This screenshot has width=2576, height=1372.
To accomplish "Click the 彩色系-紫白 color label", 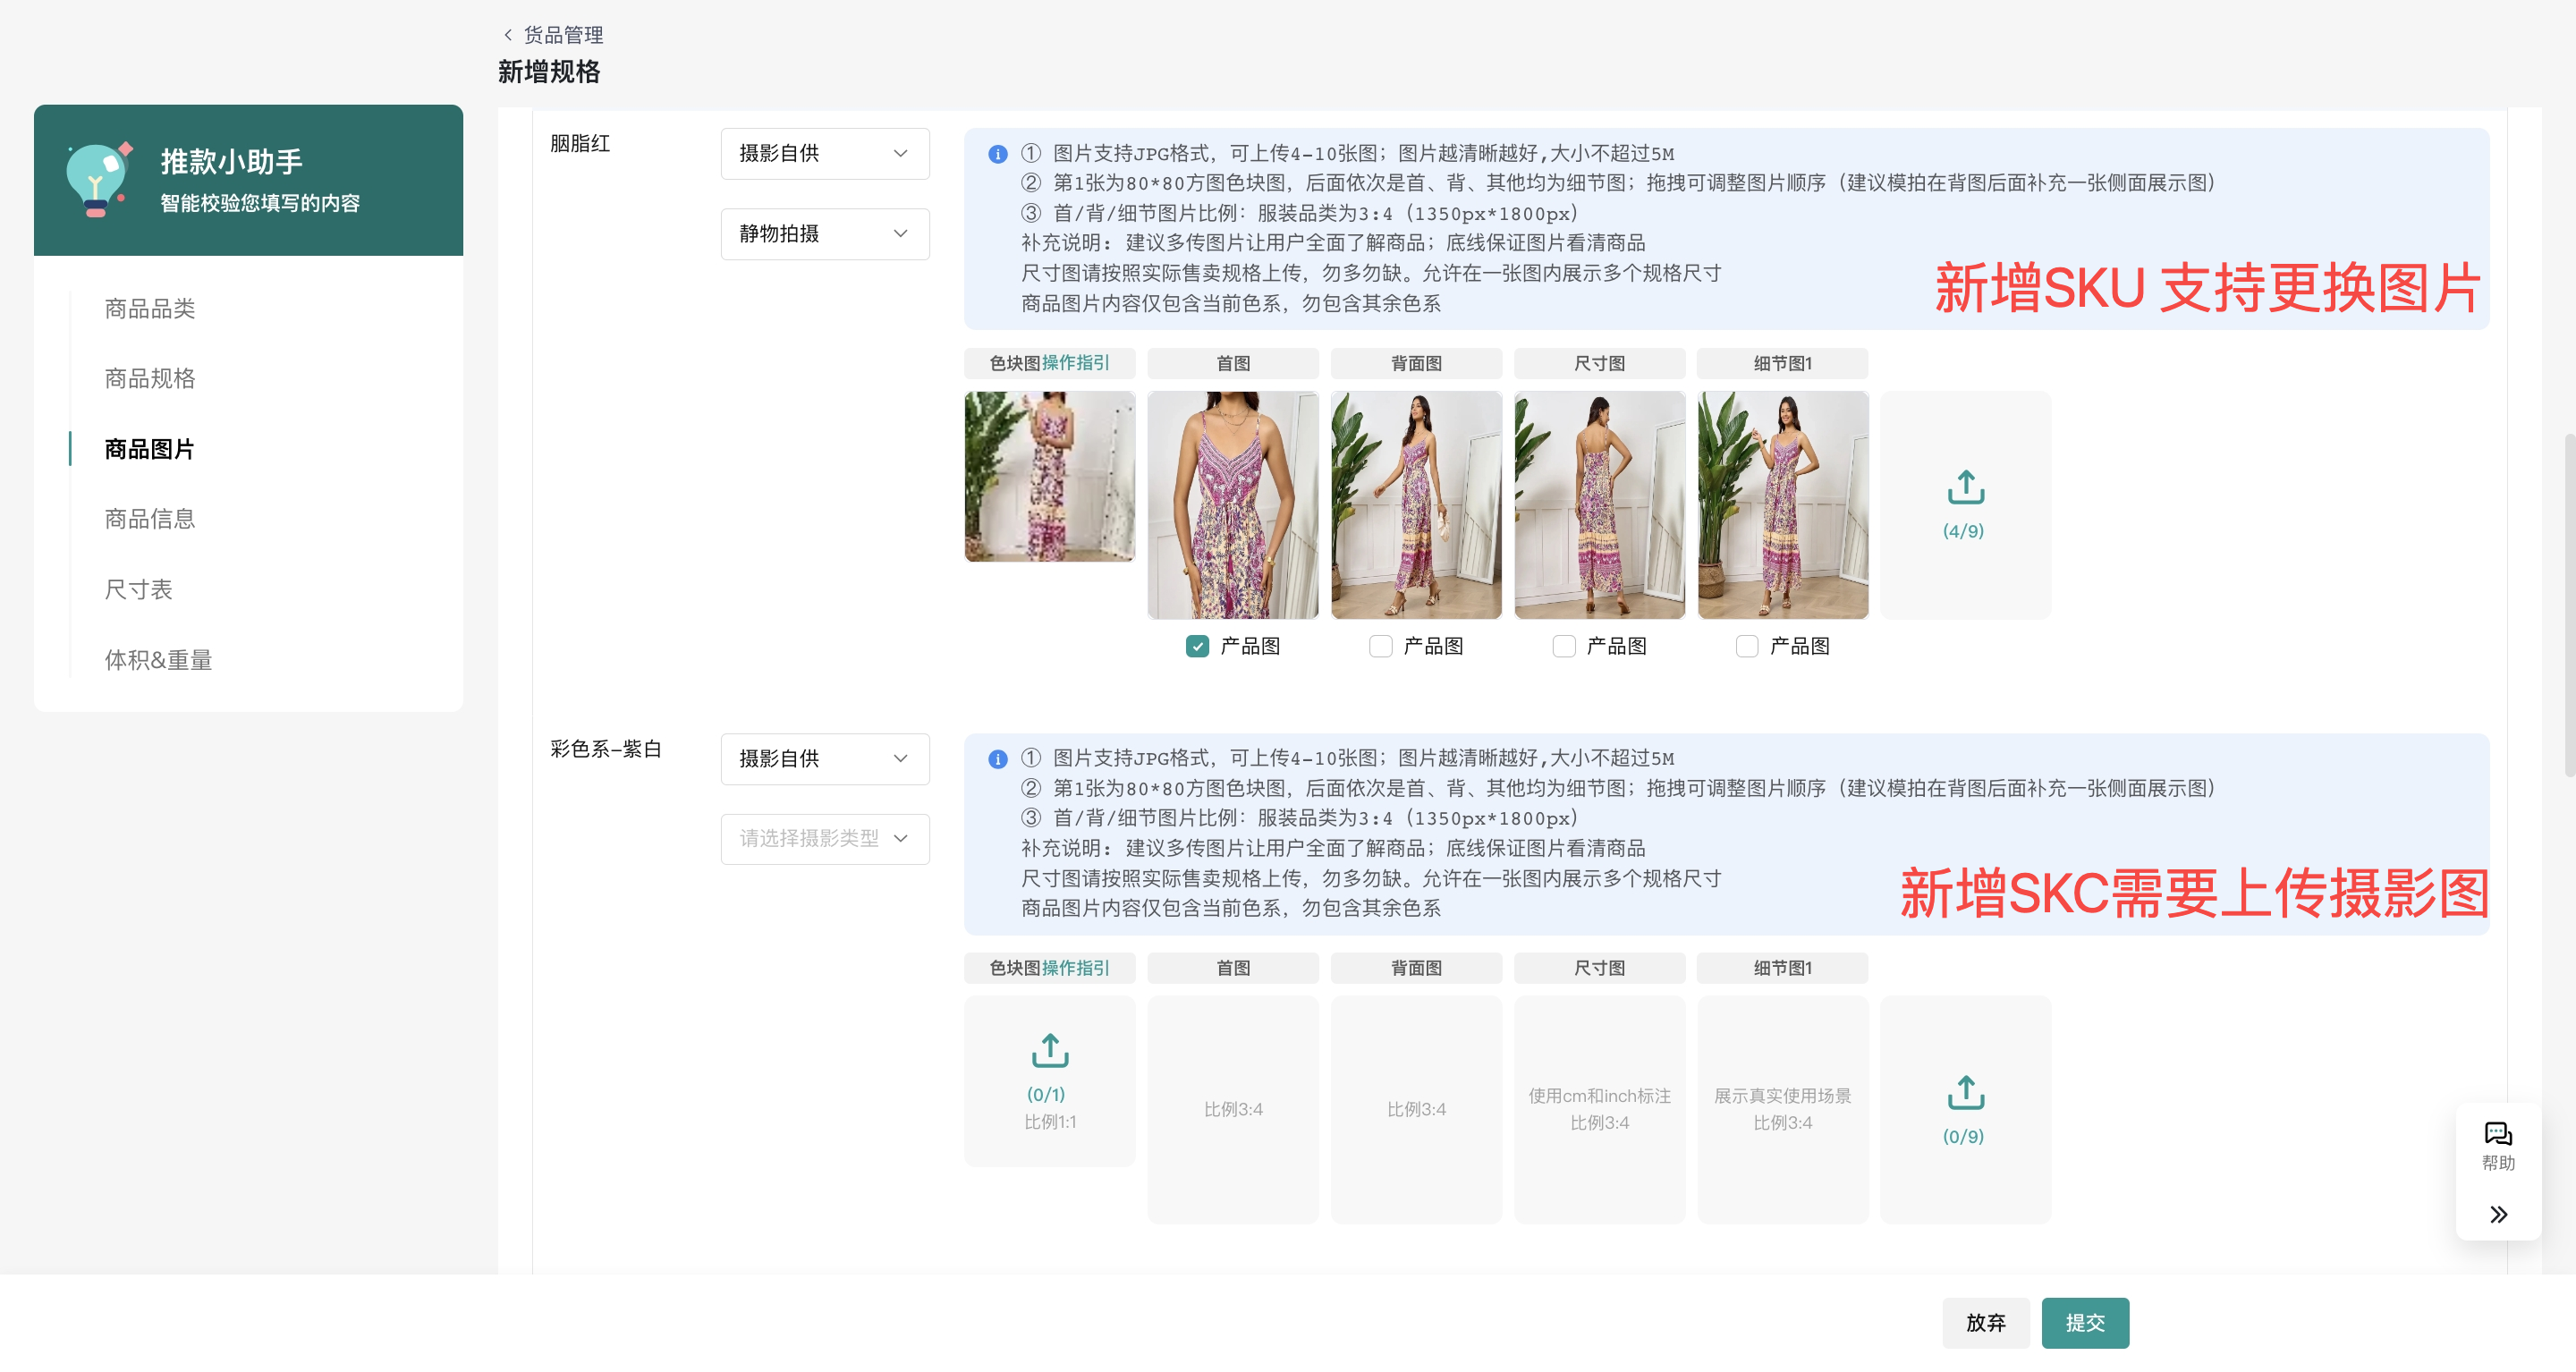I will click(606, 749).
